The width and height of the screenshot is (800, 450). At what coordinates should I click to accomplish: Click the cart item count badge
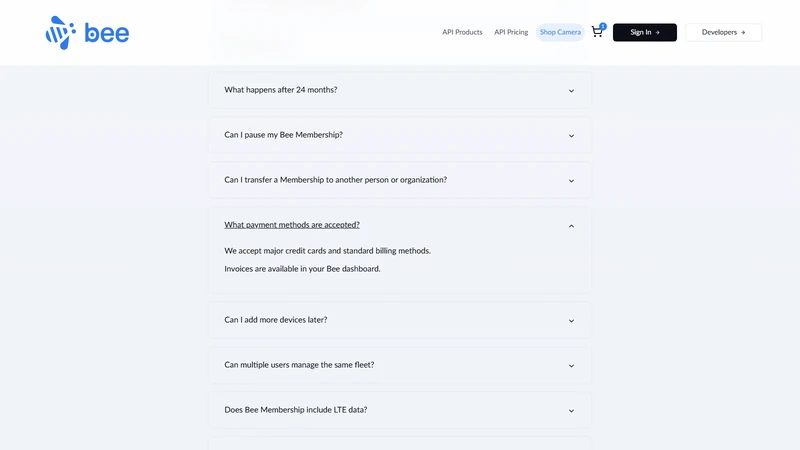coord(603,26)
